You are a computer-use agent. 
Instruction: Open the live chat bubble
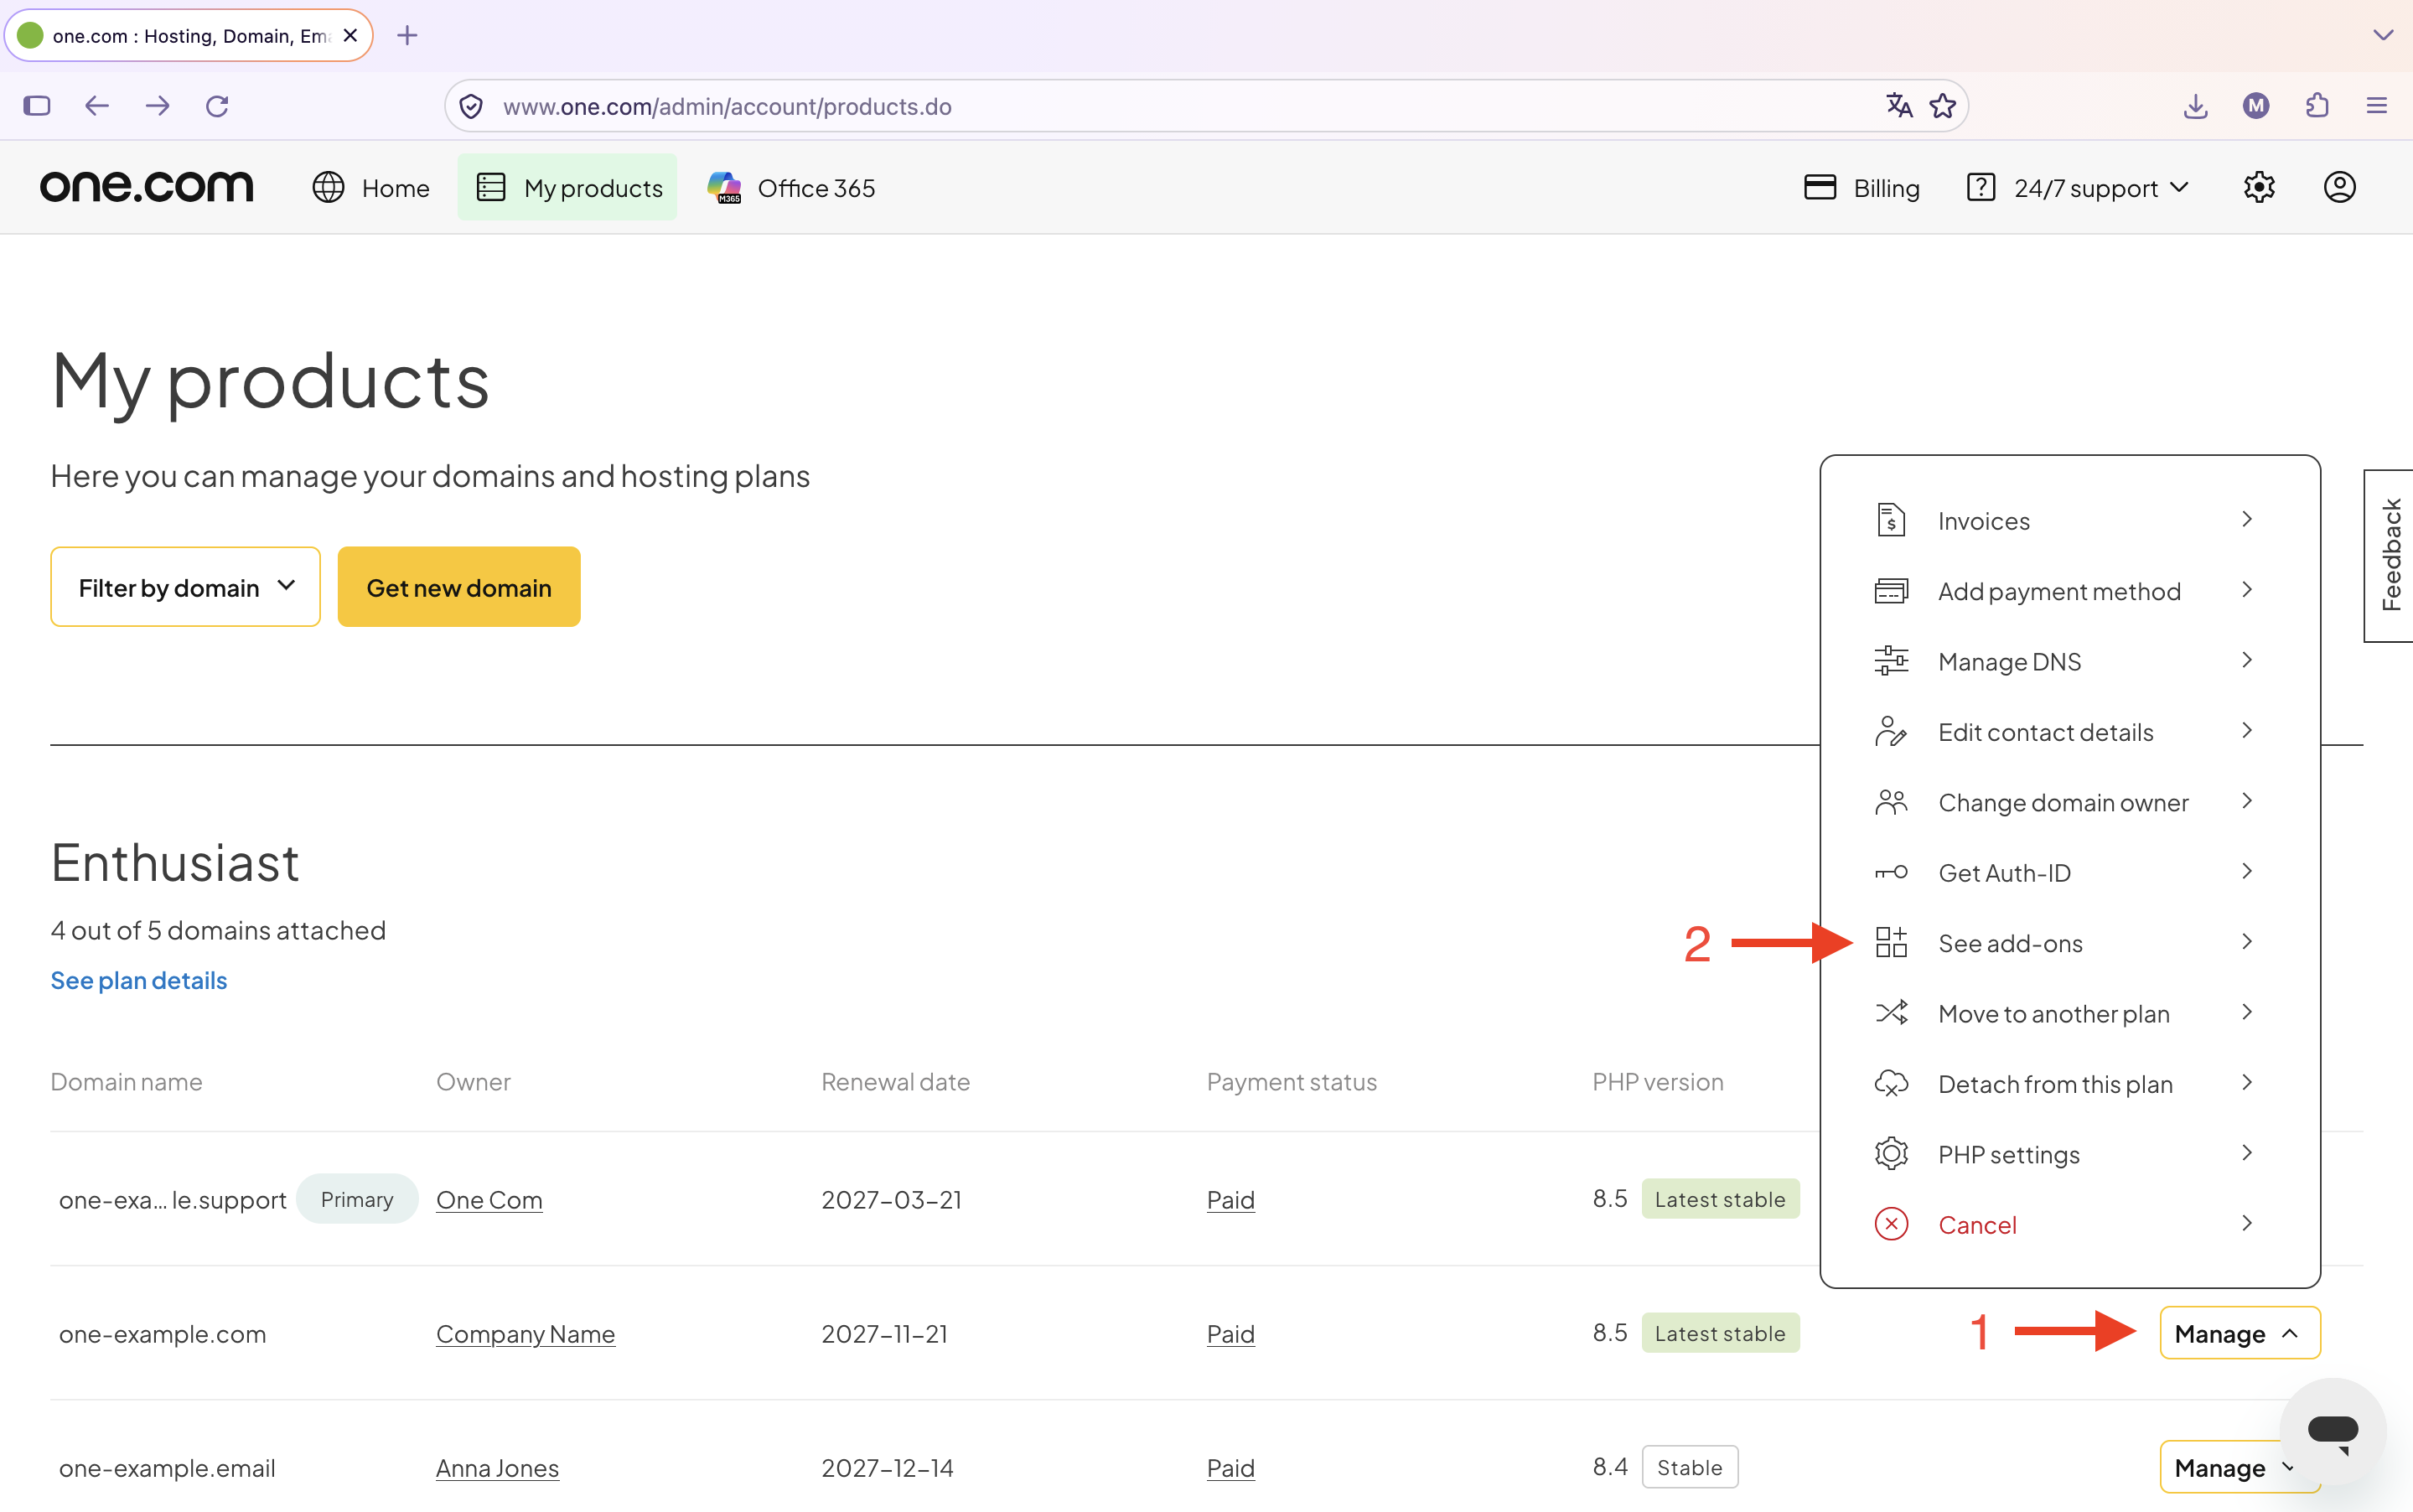point(2332,1430)
